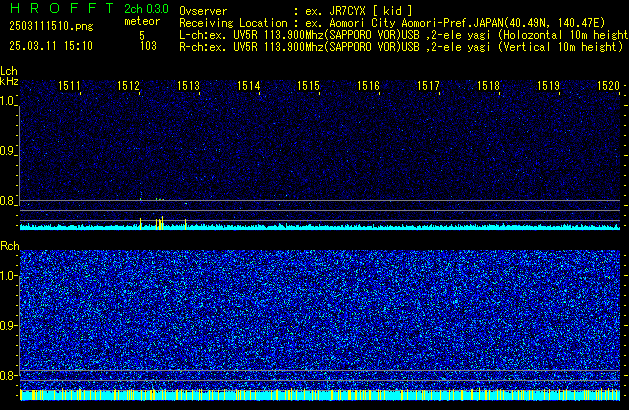This screenshot has height=410, width=629.
Task: Click the filename 2503111510.png
Action: 51,26
